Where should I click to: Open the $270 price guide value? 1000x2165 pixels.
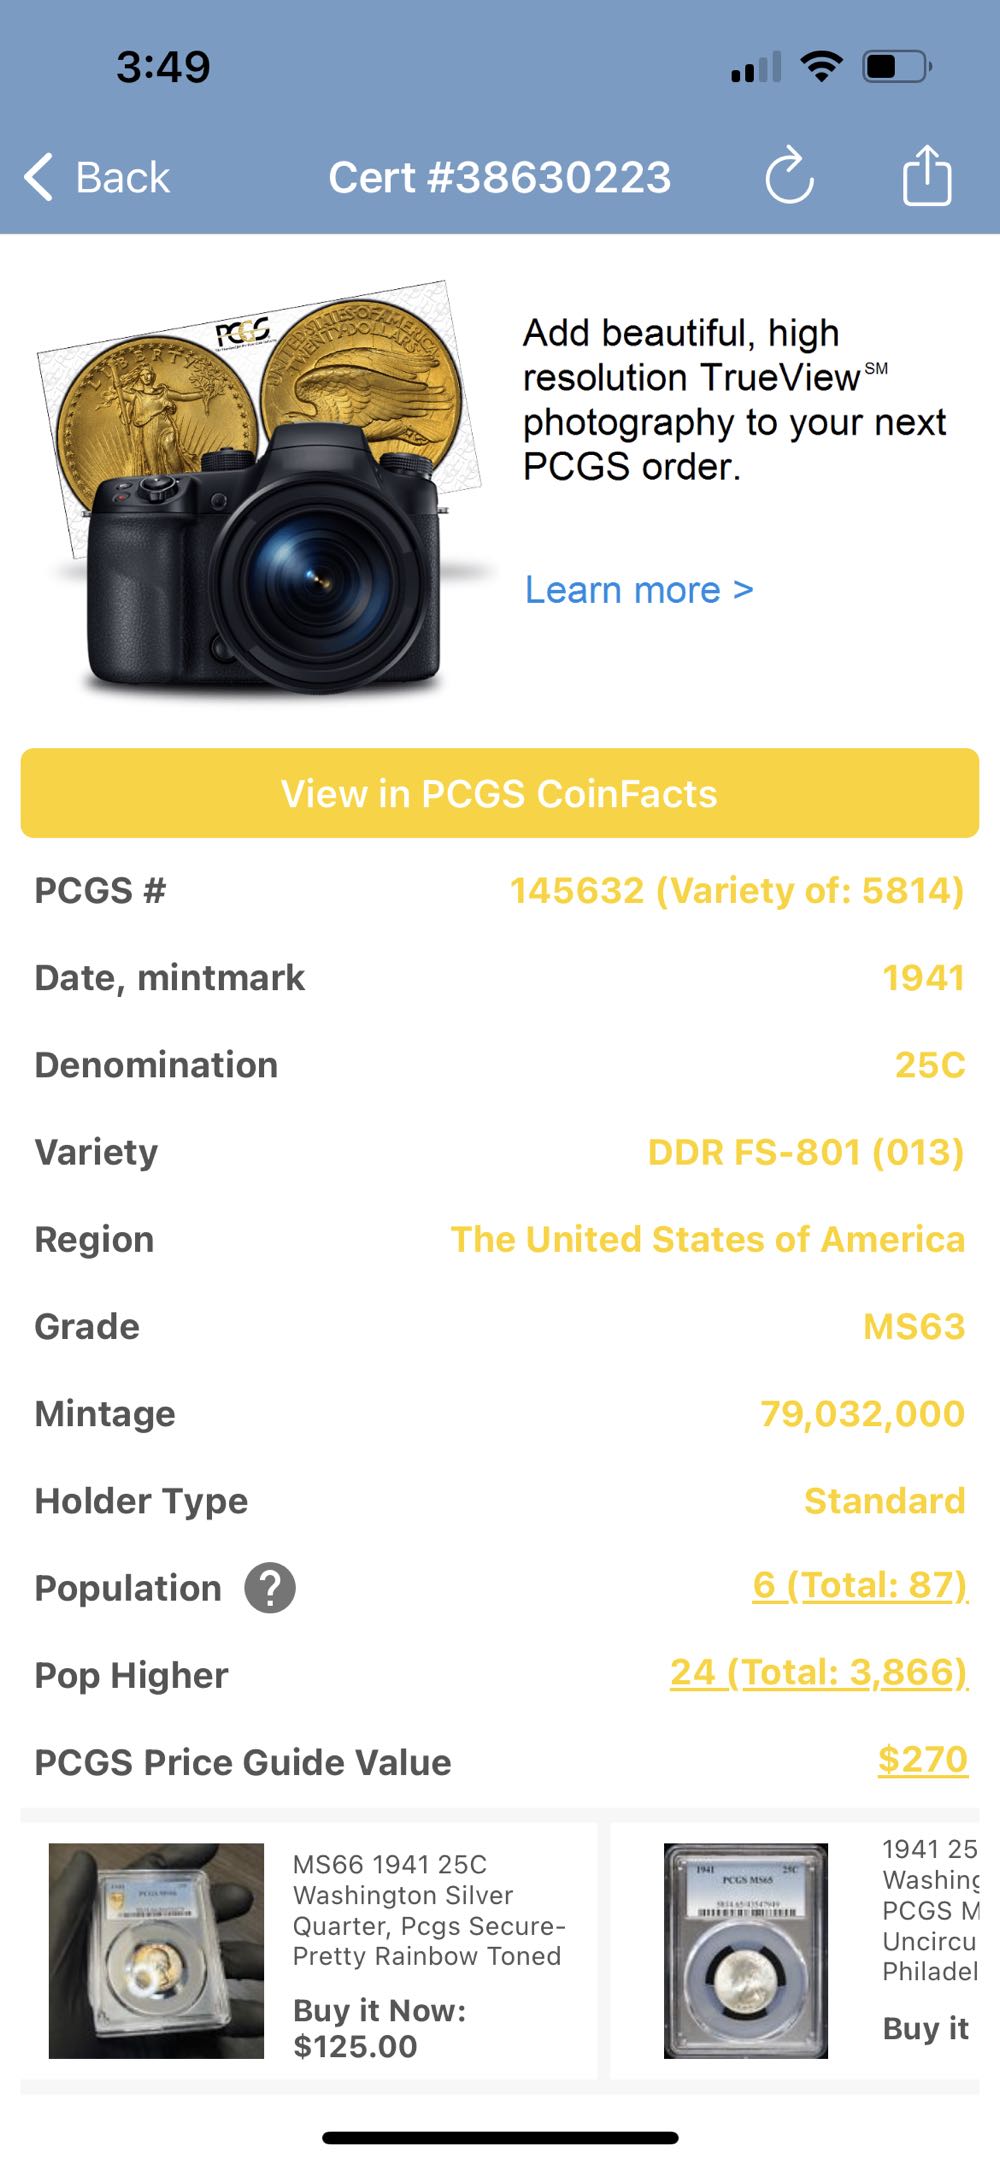(x=922, y=1759)
